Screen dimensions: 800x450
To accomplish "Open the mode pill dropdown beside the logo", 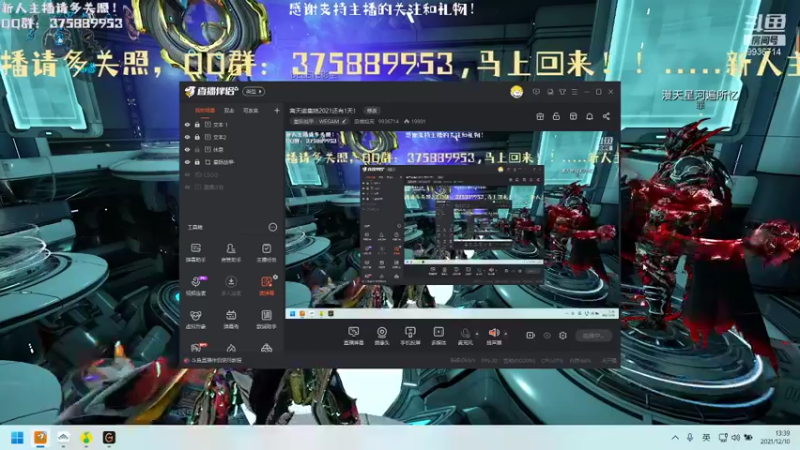I will point(254,92).
